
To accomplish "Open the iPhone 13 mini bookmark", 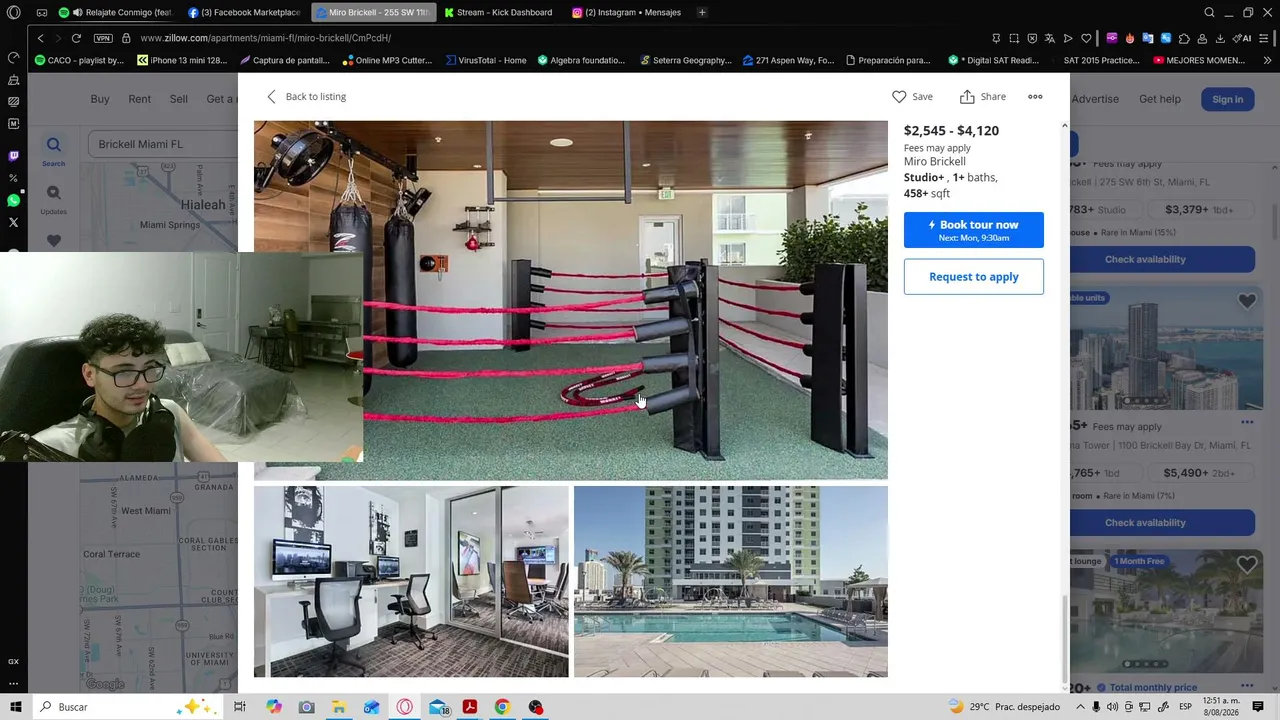I will (x=182, y=60).
